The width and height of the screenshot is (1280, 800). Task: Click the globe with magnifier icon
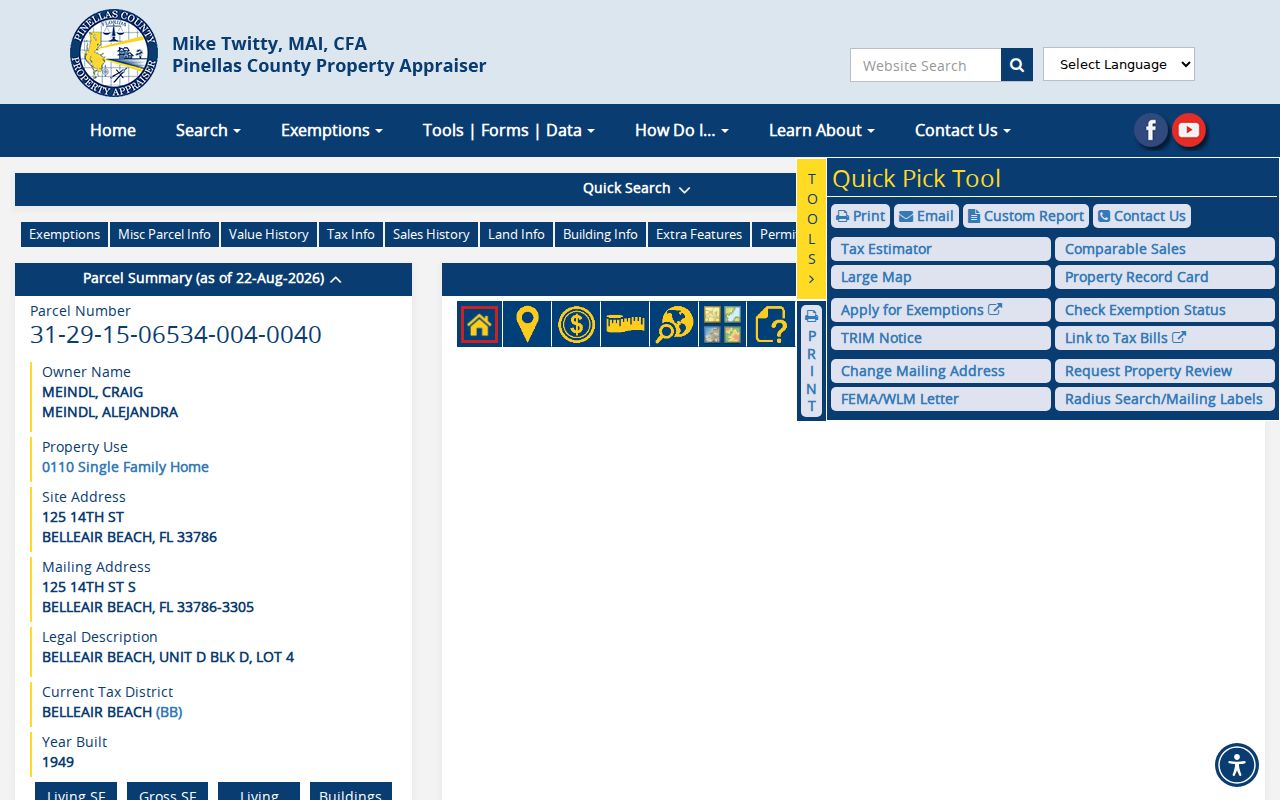[674, 324]
